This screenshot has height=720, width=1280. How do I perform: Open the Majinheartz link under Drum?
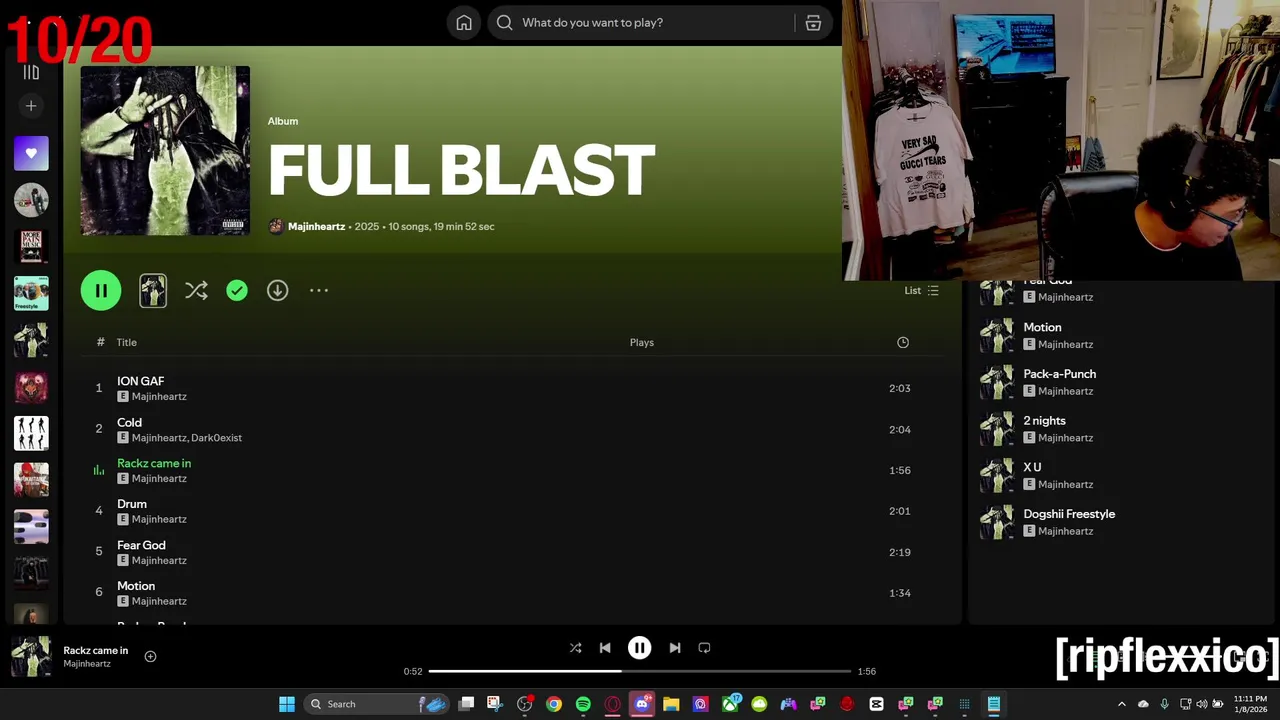159,520
